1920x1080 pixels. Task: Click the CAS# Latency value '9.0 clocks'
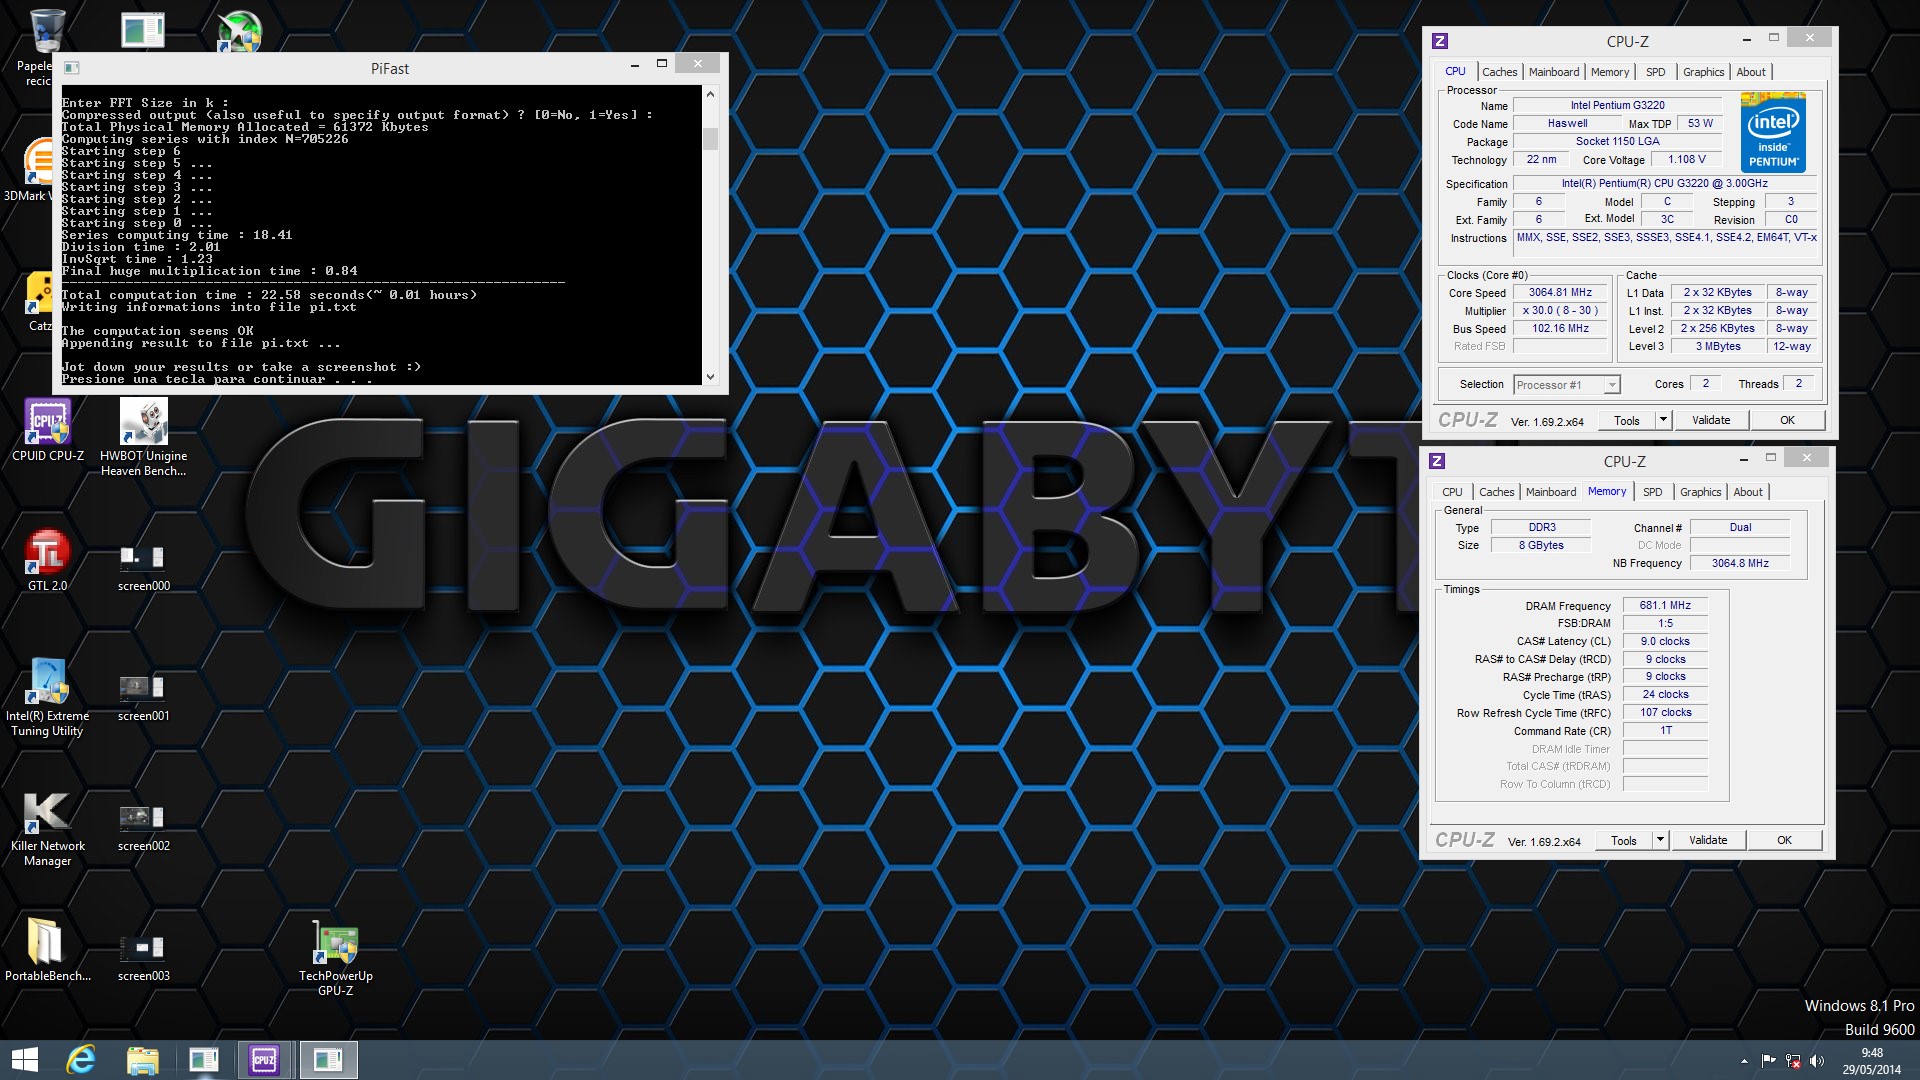(1665, 642)
